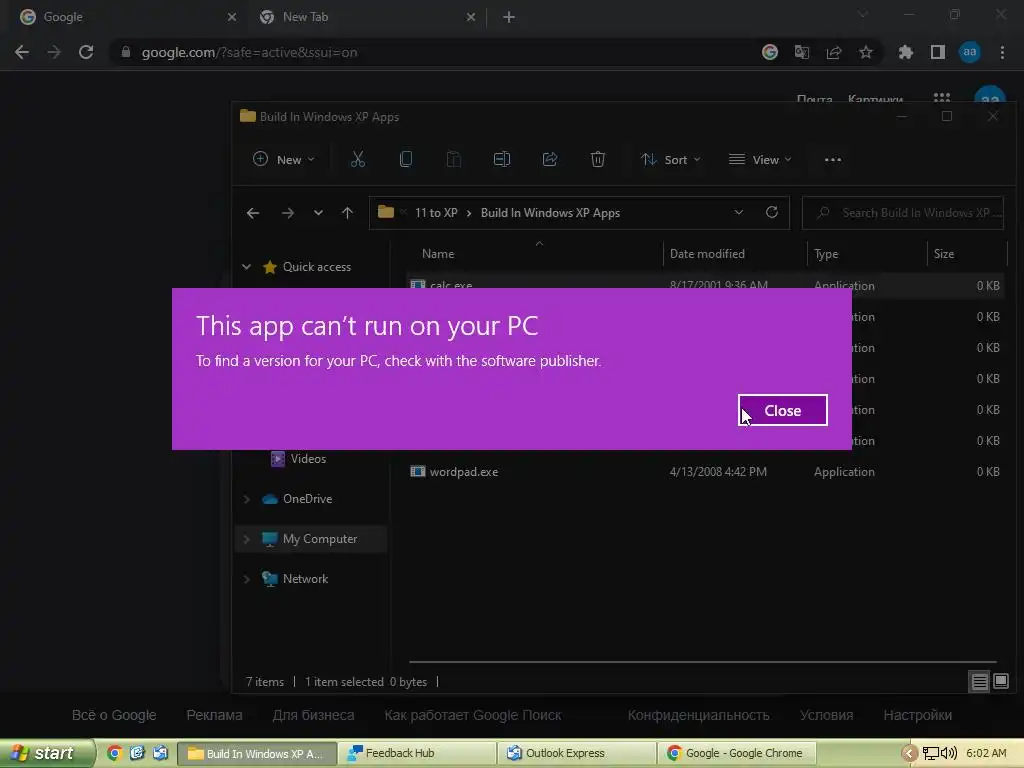This screenshot has height=768, width=1024.
Task: Go back in File Explorer
Action: tap(253, 213)
